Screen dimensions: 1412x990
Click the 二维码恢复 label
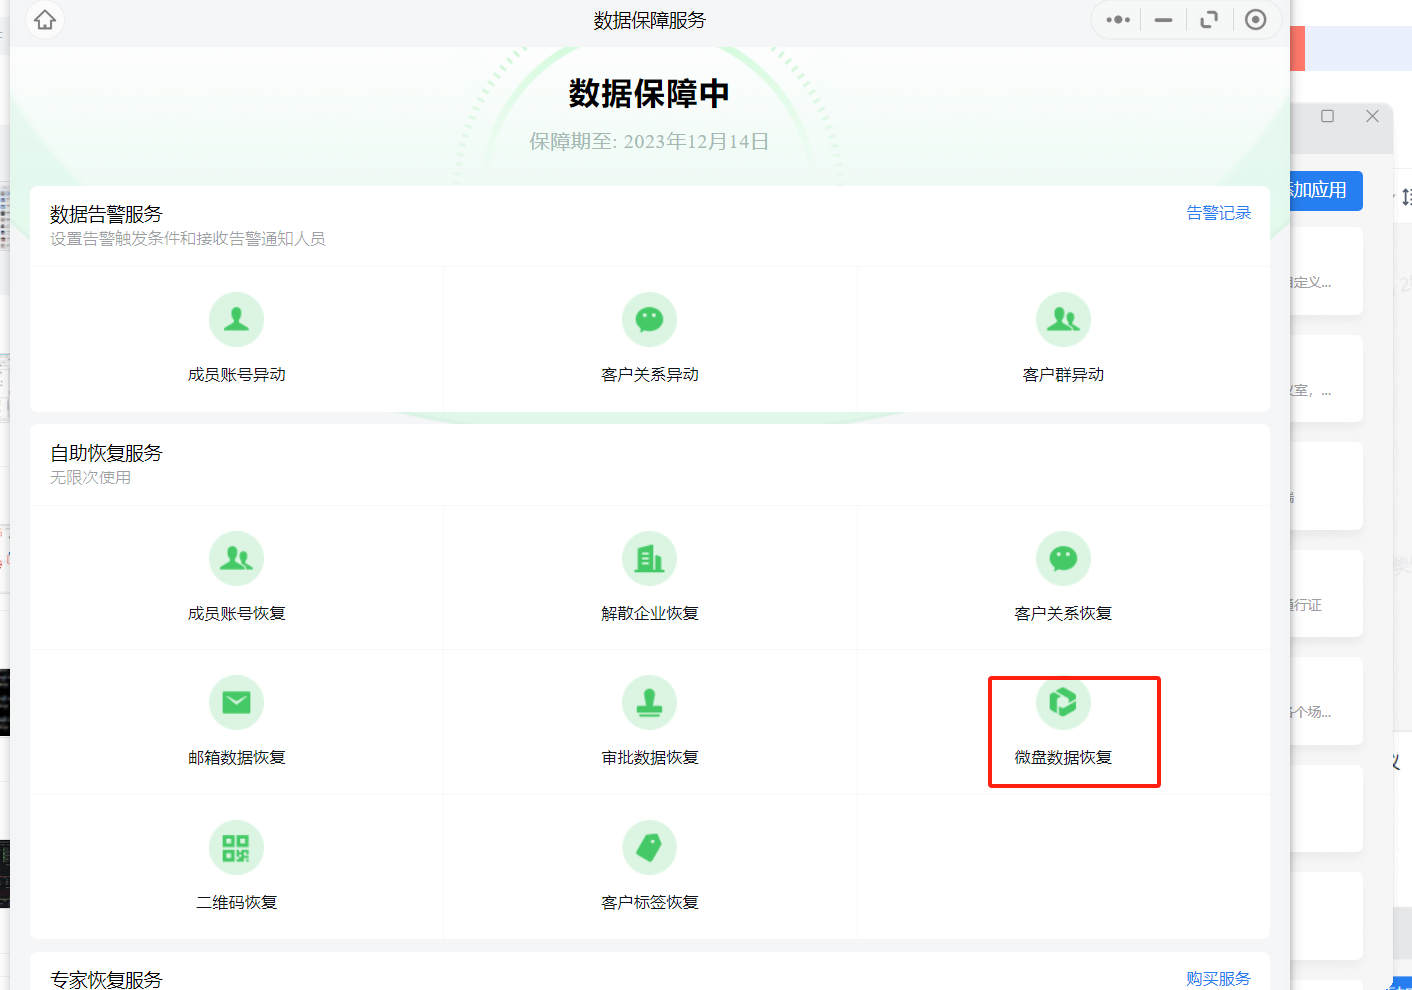(237, 902)
